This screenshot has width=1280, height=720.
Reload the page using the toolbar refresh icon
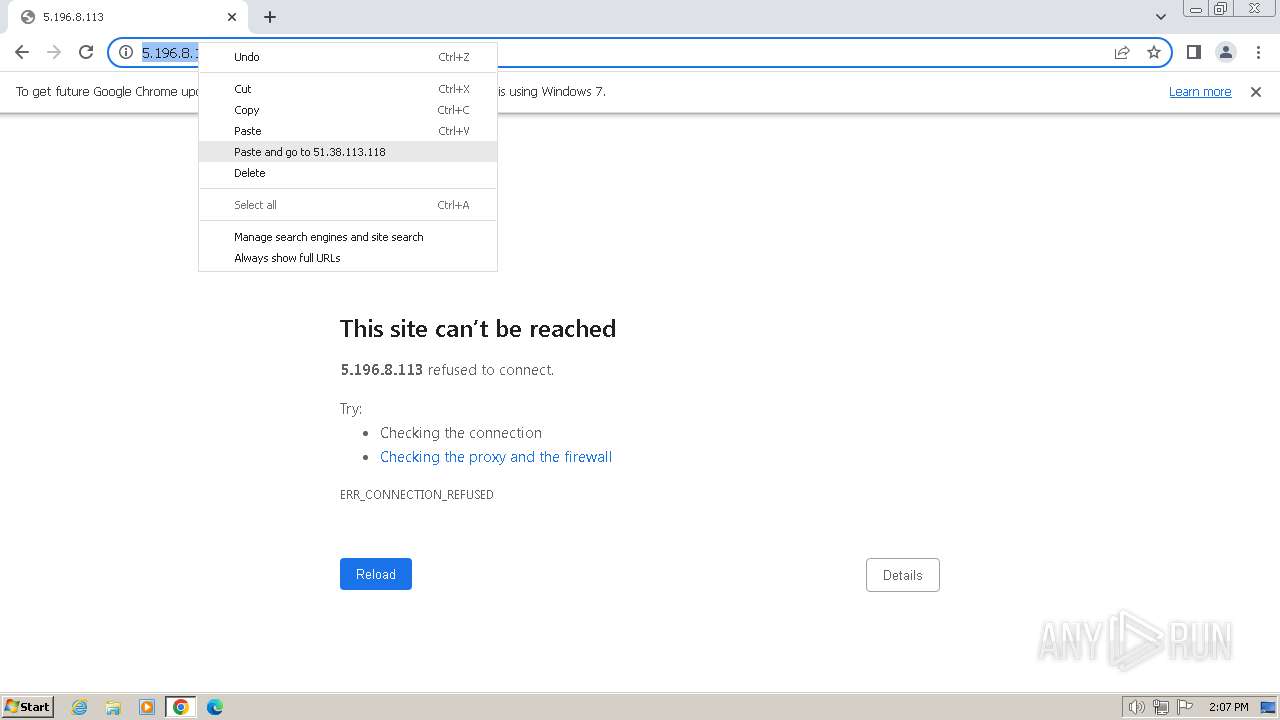86,52
